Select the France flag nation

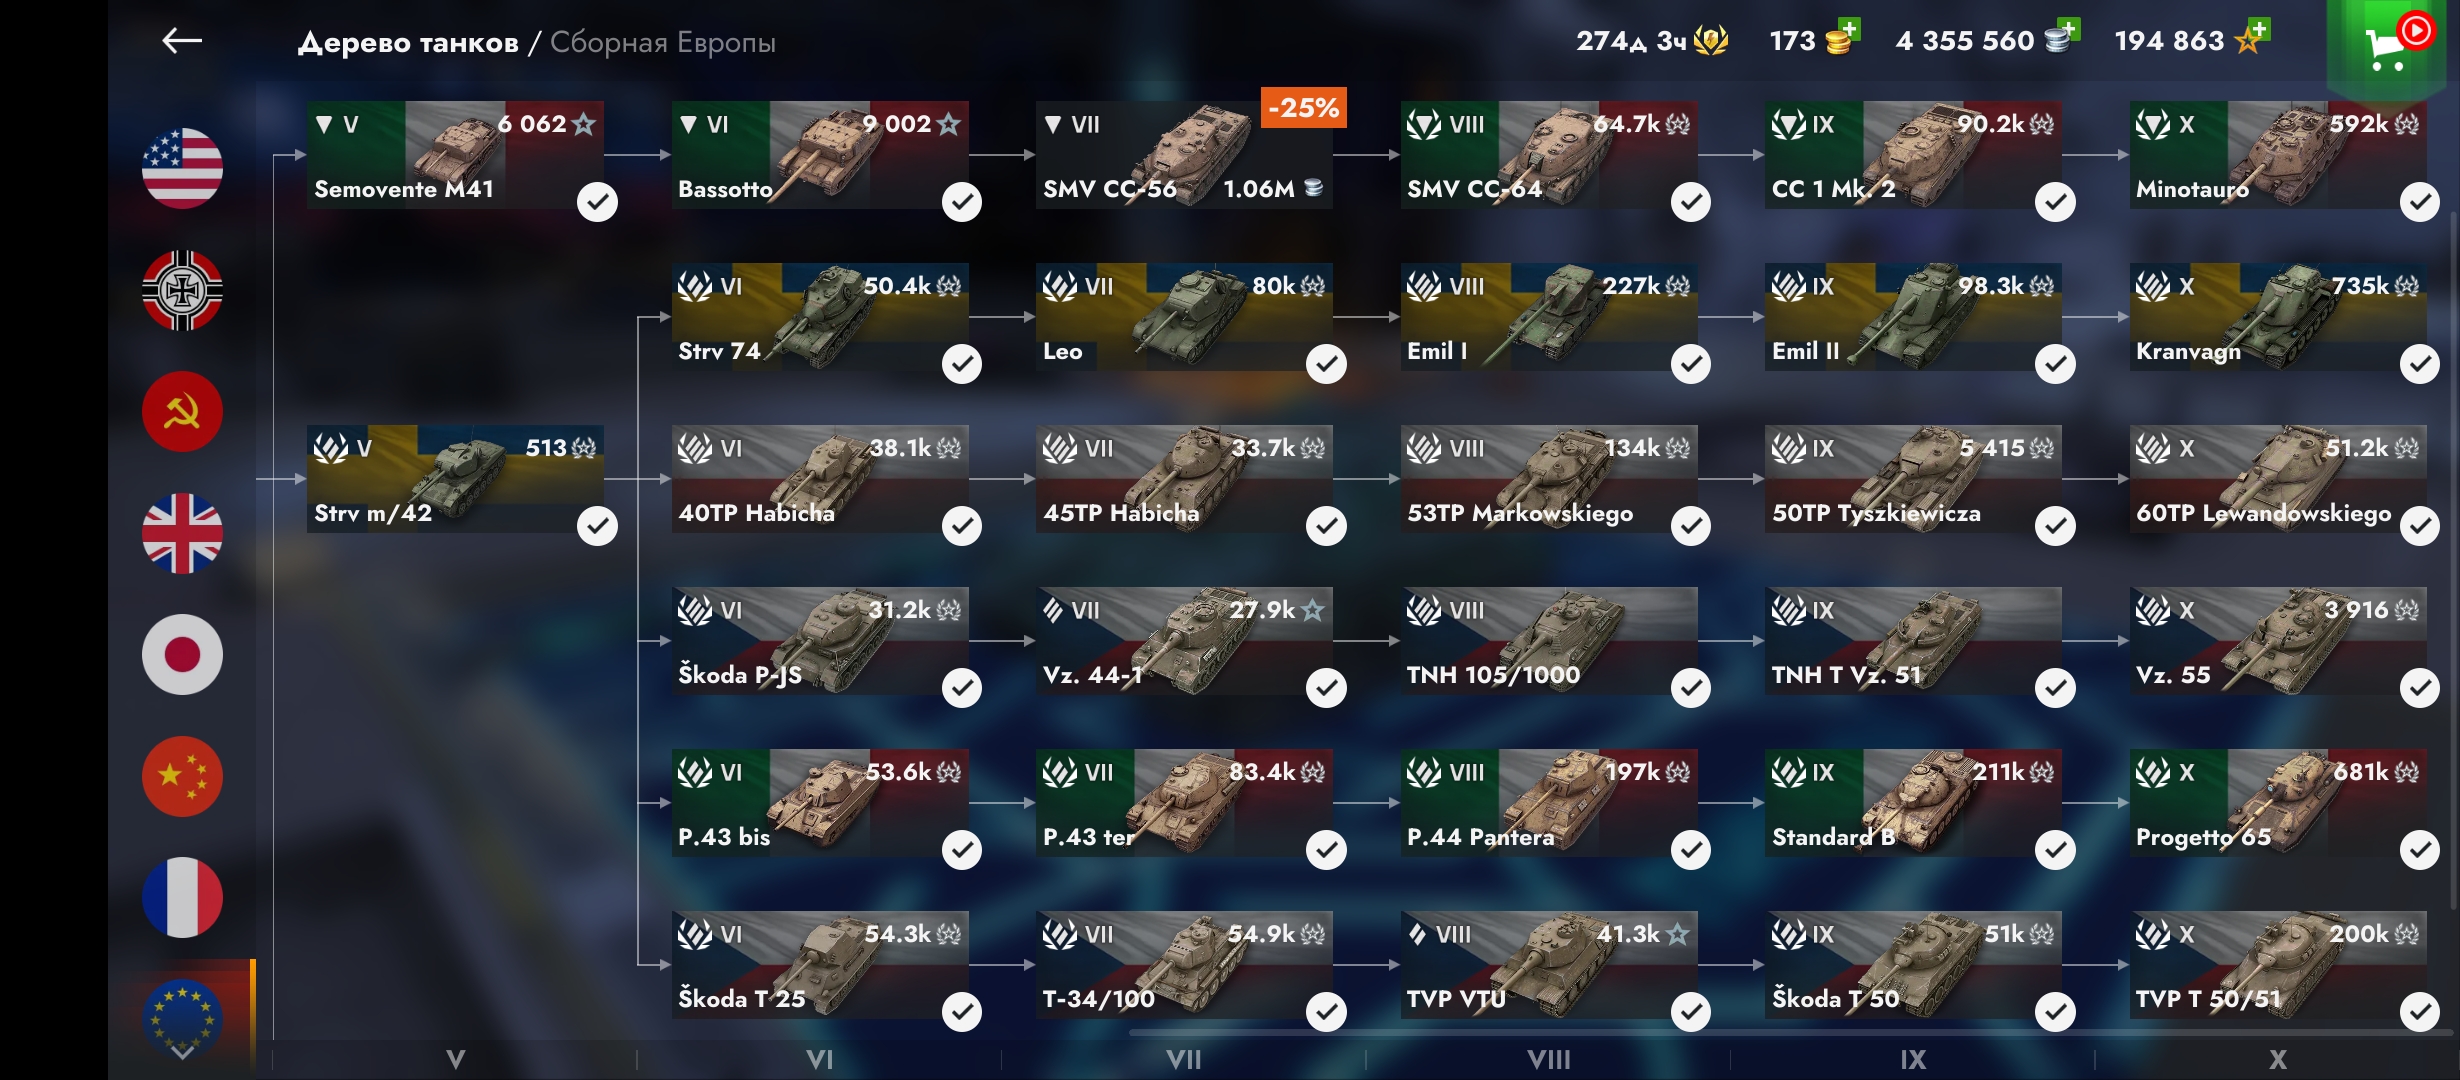182,898
